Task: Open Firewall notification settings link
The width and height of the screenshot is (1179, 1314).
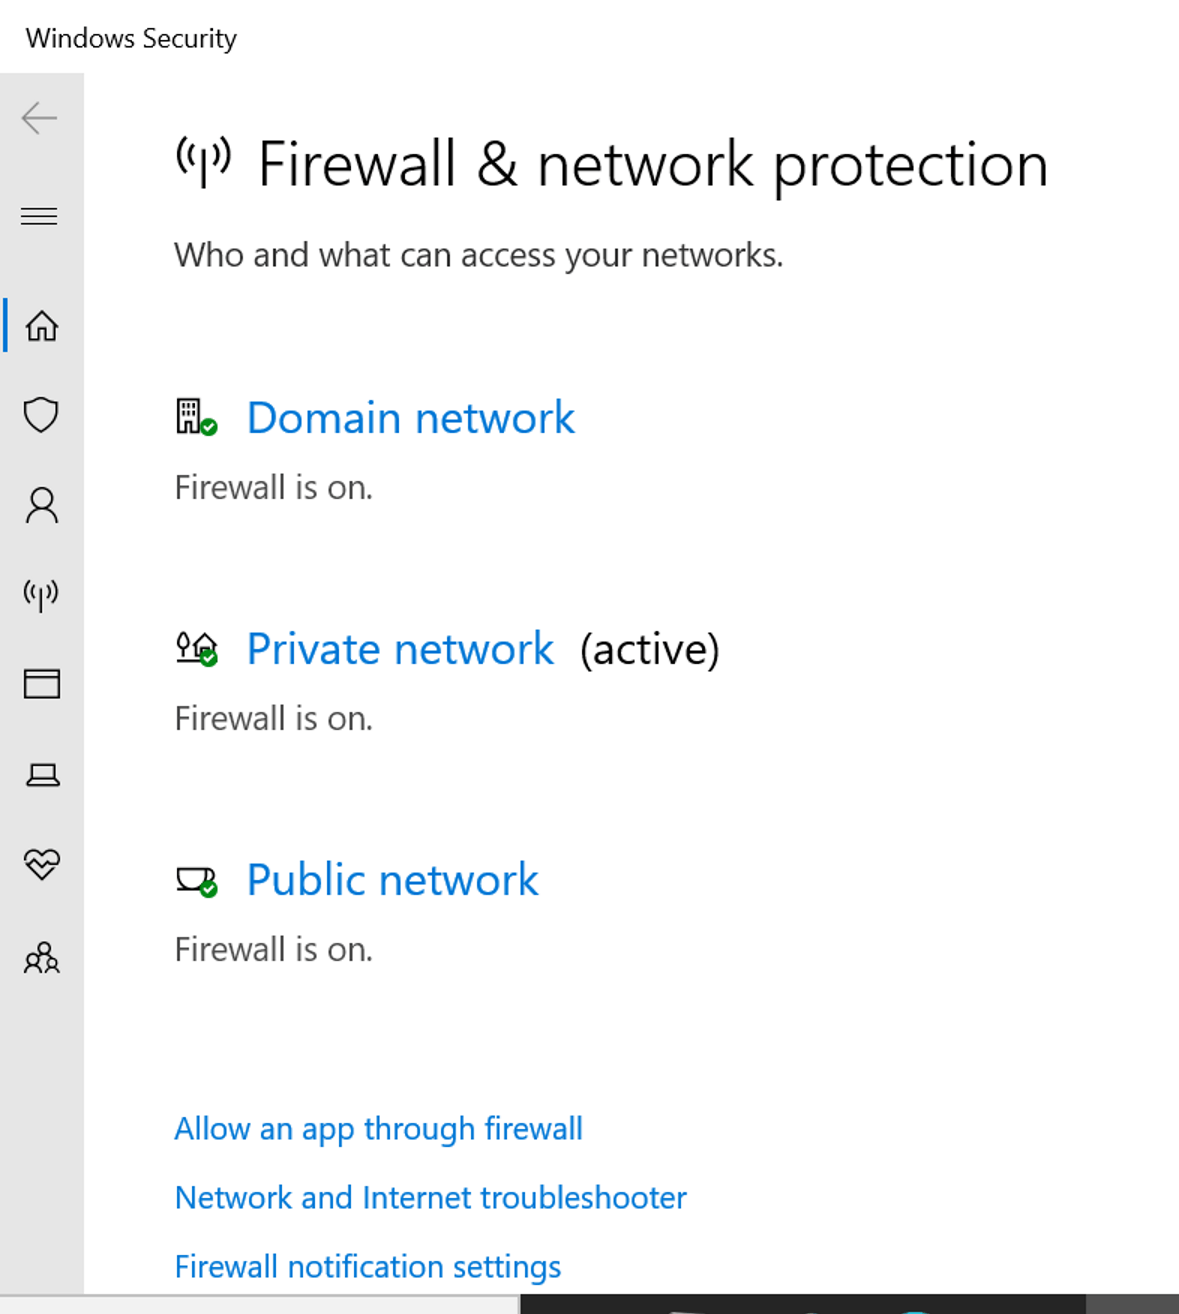Action: pos(368,1267)
